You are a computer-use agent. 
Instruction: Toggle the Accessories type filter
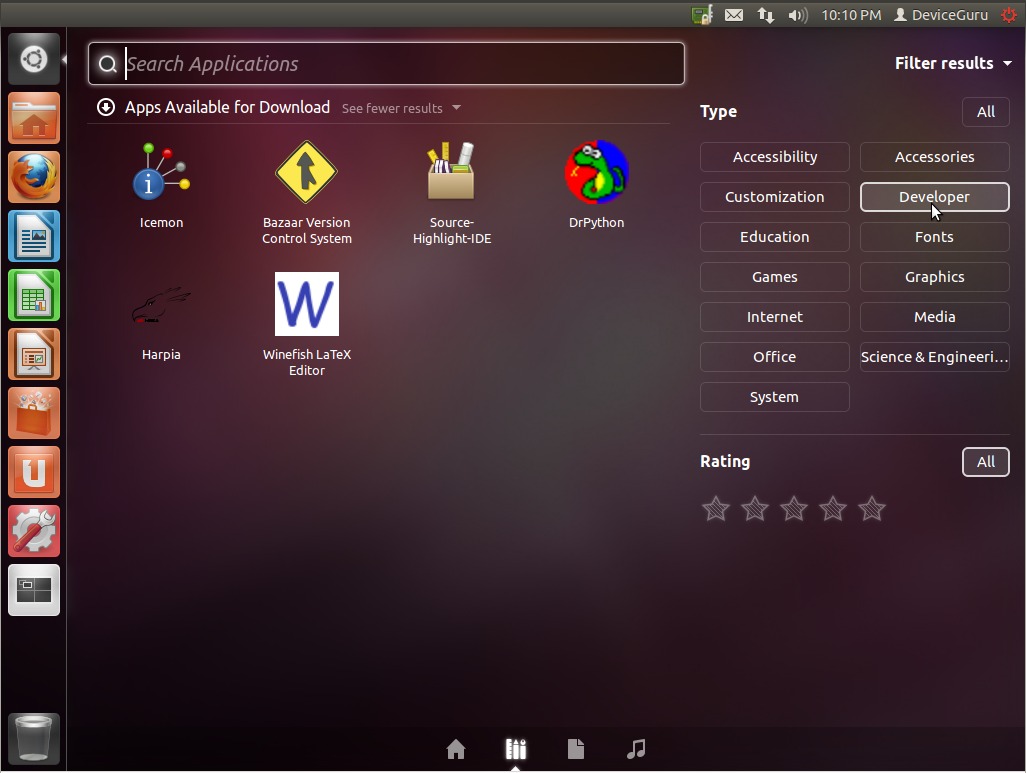coord(934,157)
